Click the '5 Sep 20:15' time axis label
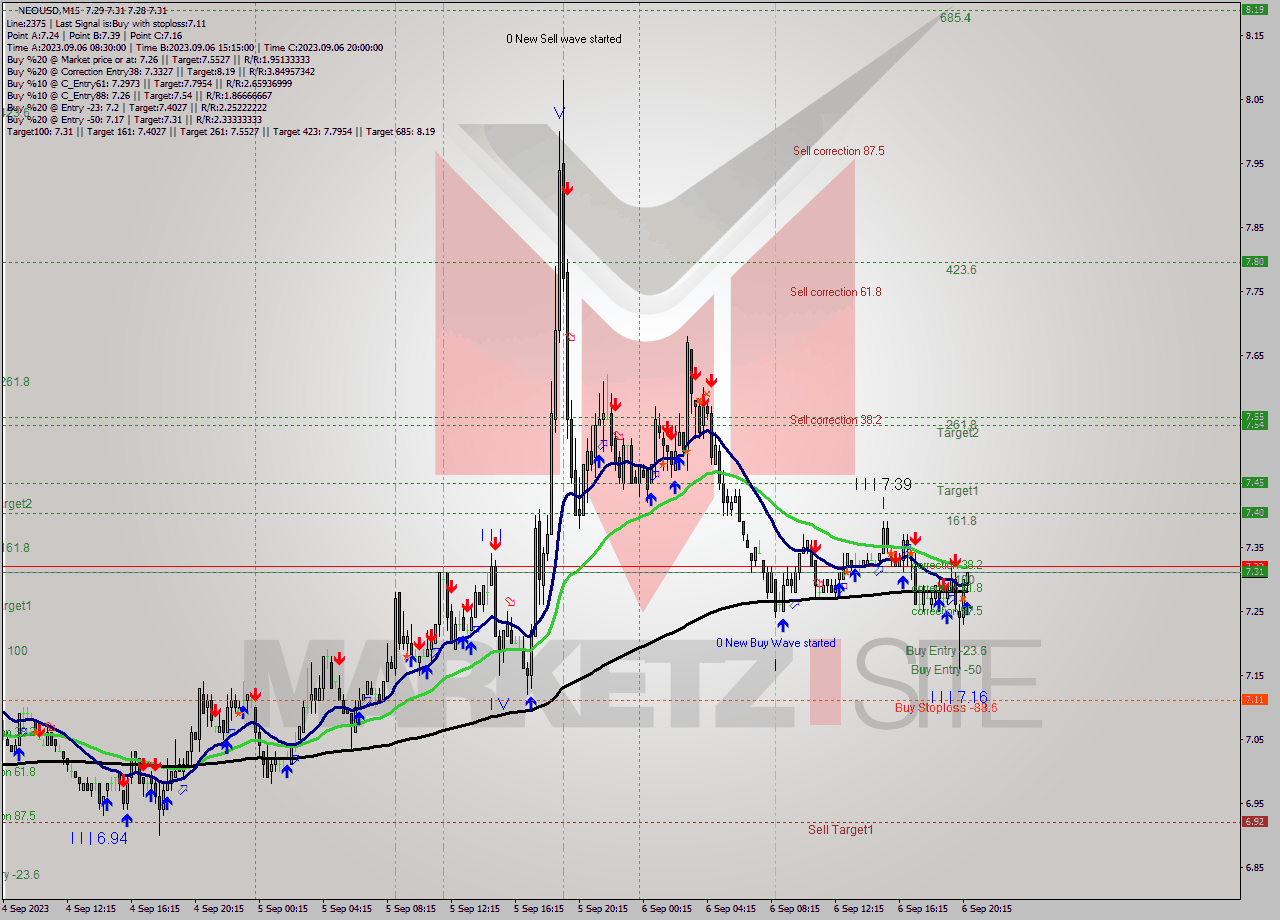 (603, 909)
